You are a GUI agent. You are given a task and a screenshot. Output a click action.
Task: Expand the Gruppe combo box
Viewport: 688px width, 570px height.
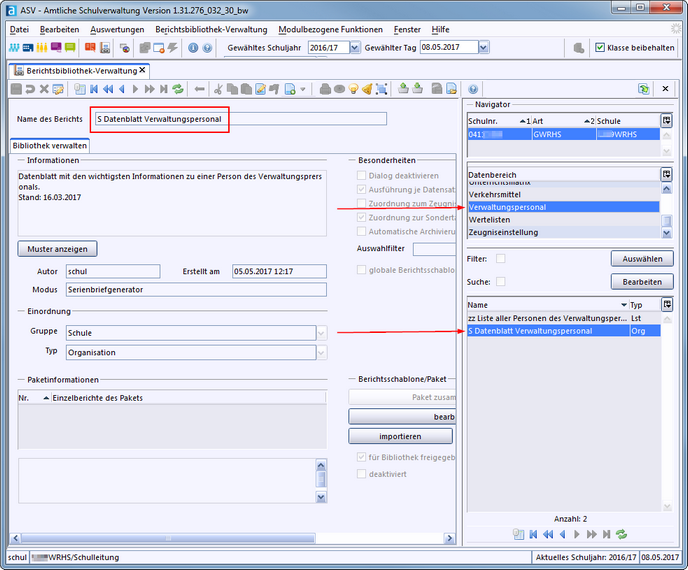click(321, 333)
